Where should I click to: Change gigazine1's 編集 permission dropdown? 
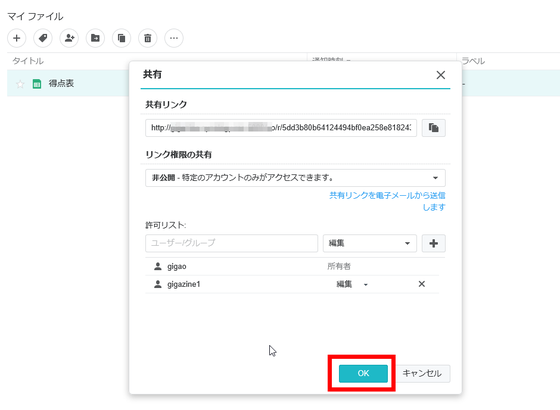click(x=352, y=284)
